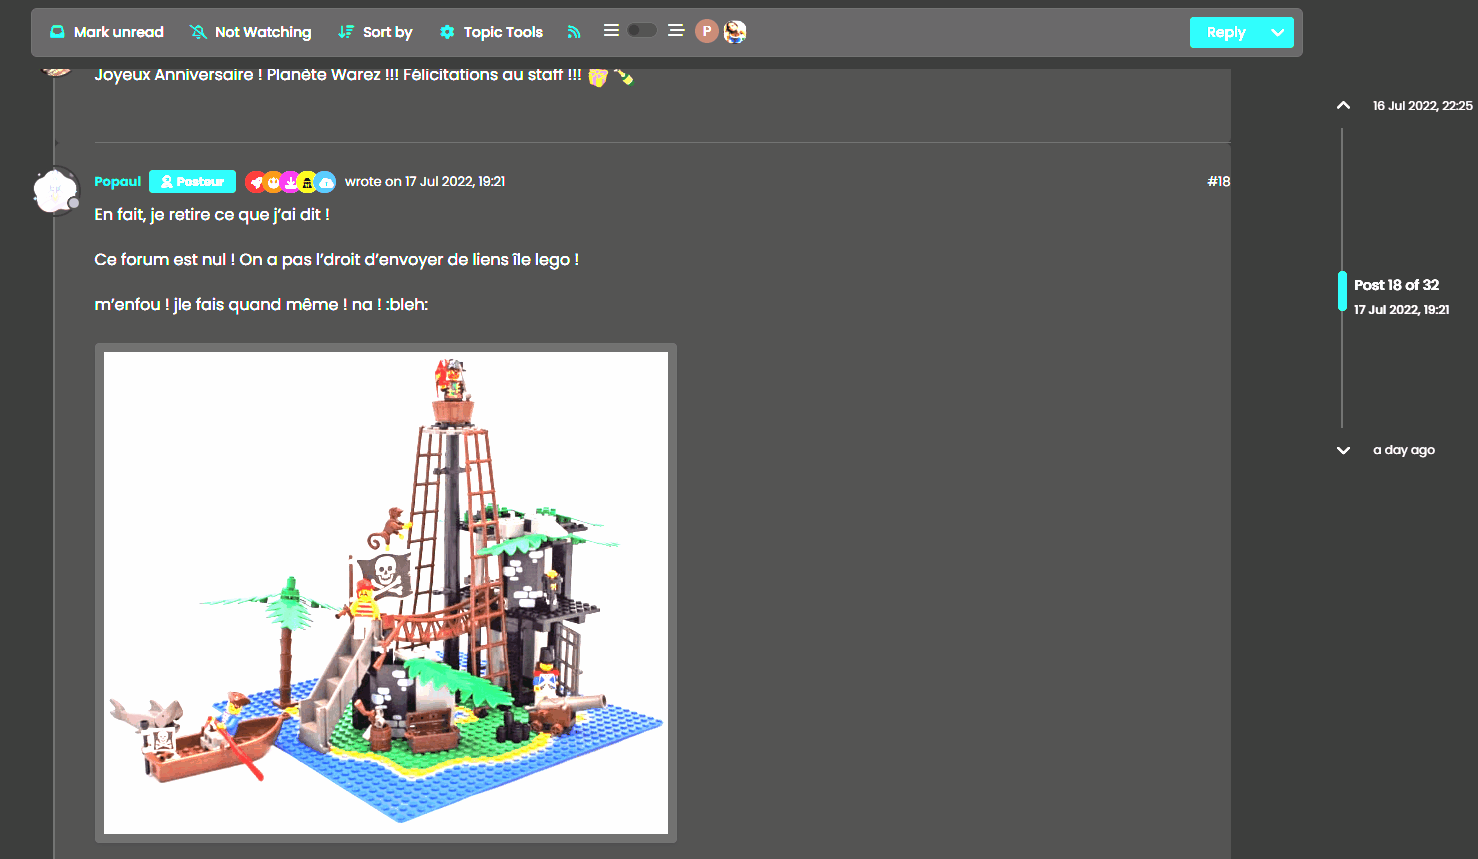
Task: Jump to last post with down chevron
Action: [1343, 450]
